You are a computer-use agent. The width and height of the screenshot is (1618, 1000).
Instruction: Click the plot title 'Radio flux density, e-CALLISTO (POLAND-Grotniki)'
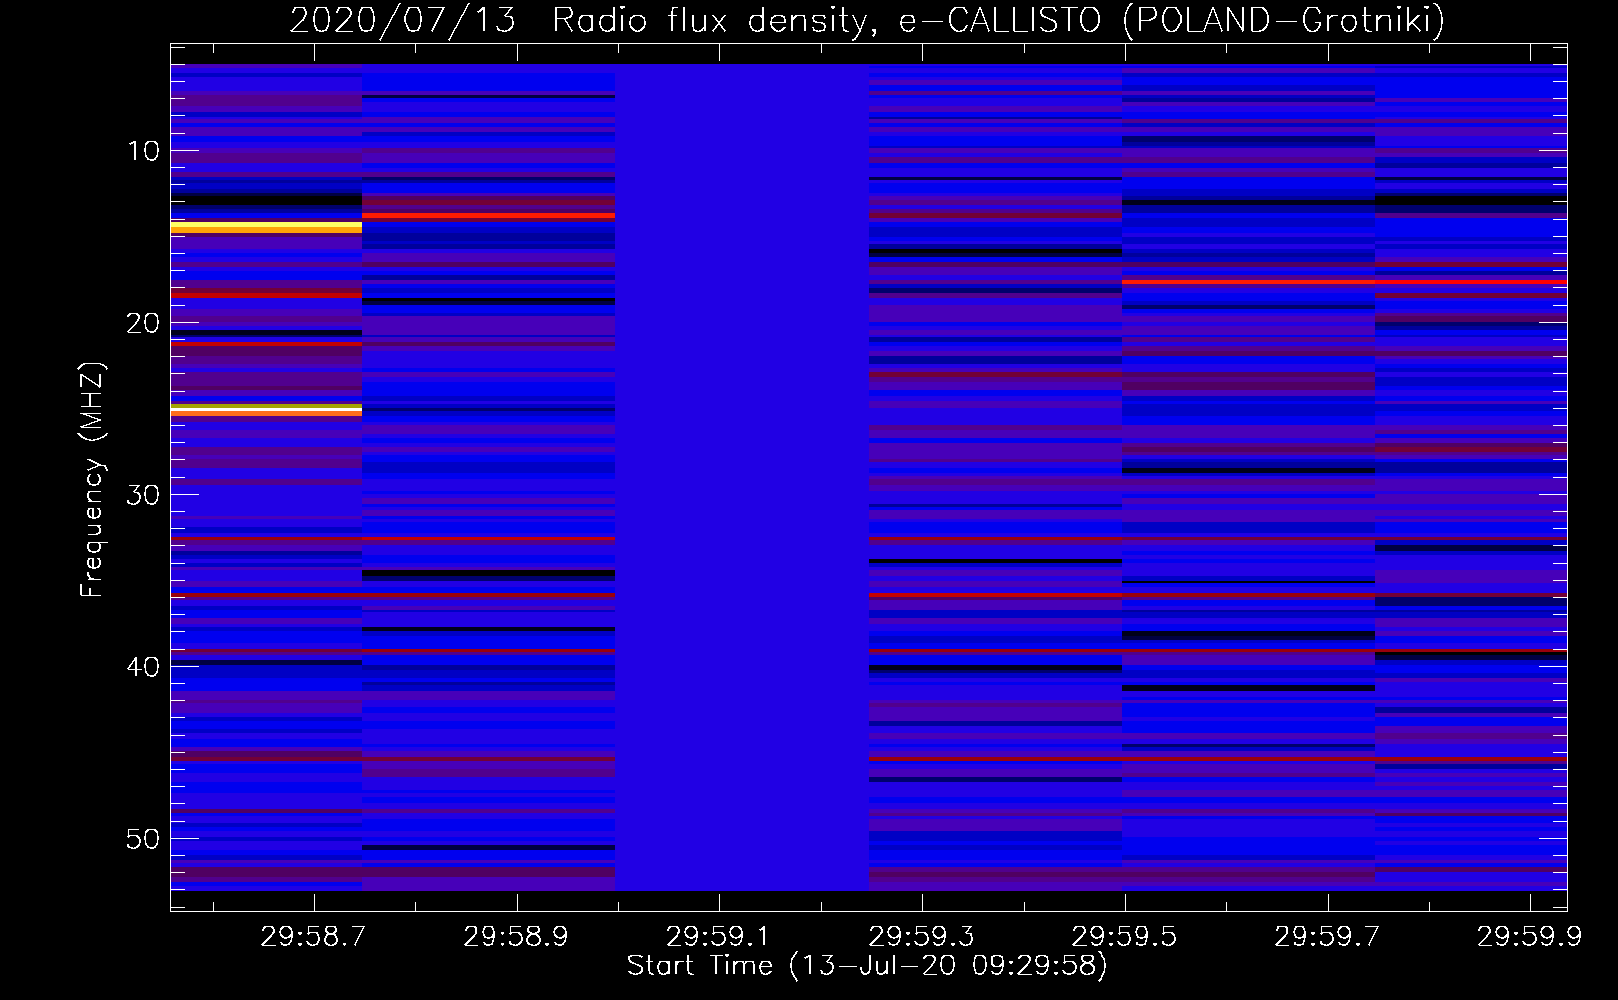coord(998,20)
